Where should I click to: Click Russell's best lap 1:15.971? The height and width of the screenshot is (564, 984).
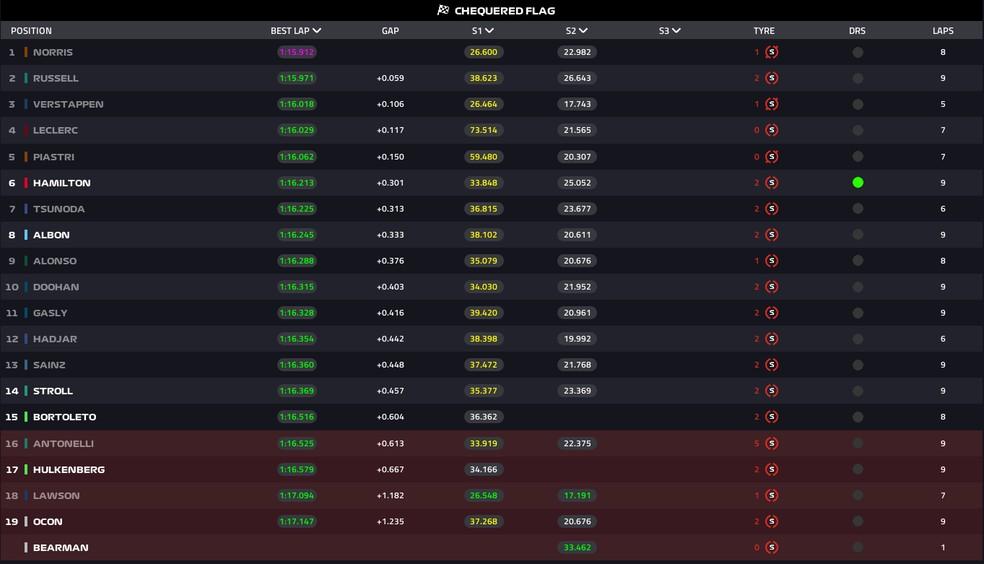click(297, 78)
